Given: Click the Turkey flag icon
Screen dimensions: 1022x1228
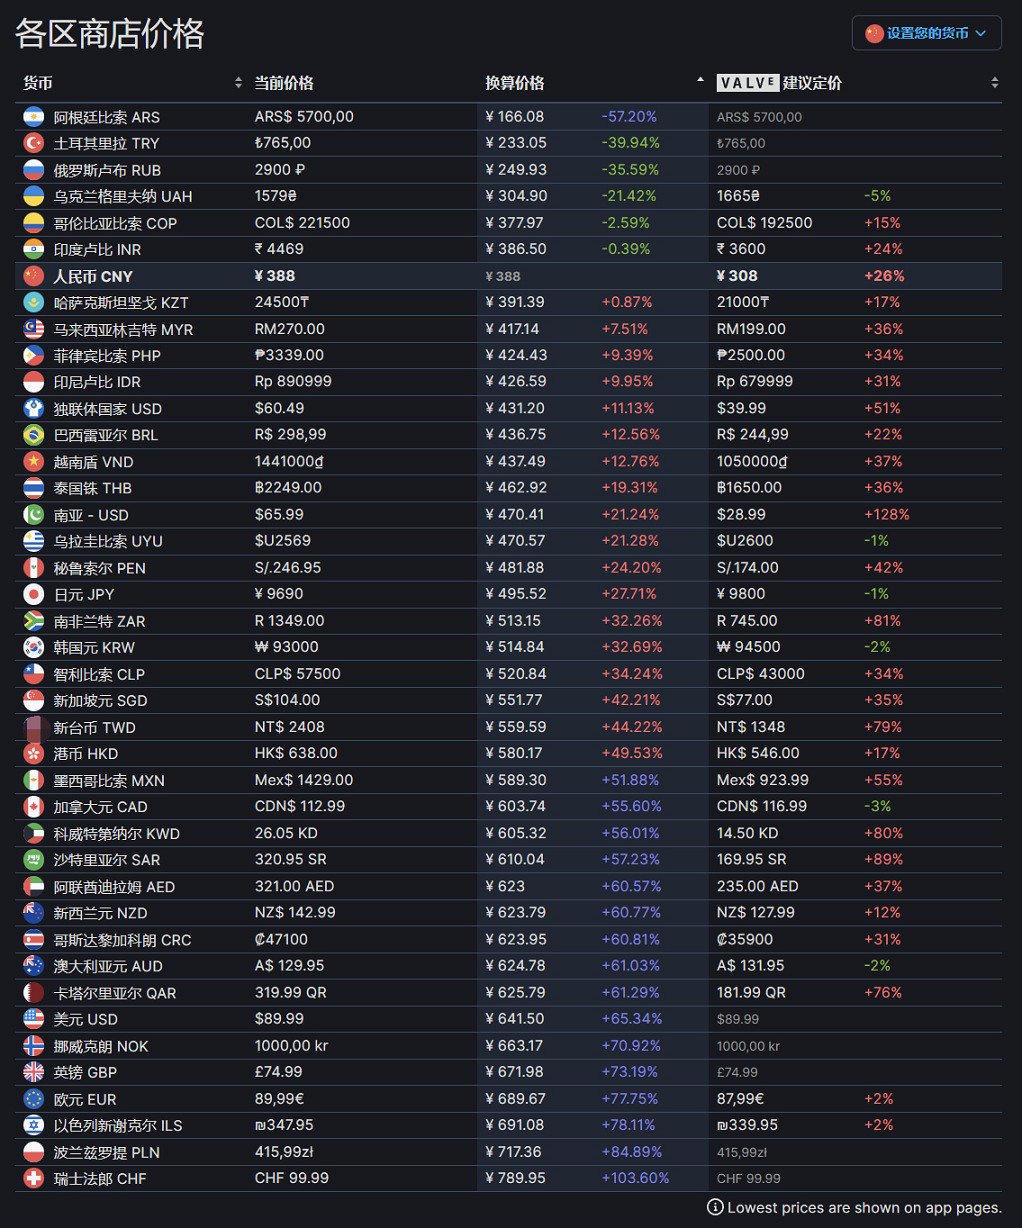Looking at the screenshot, I should 34,143.
